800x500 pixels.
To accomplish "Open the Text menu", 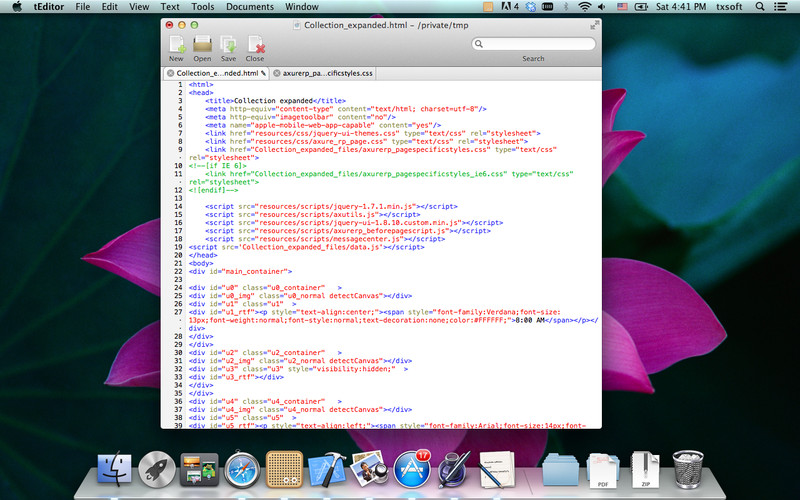I will [170, 7].
